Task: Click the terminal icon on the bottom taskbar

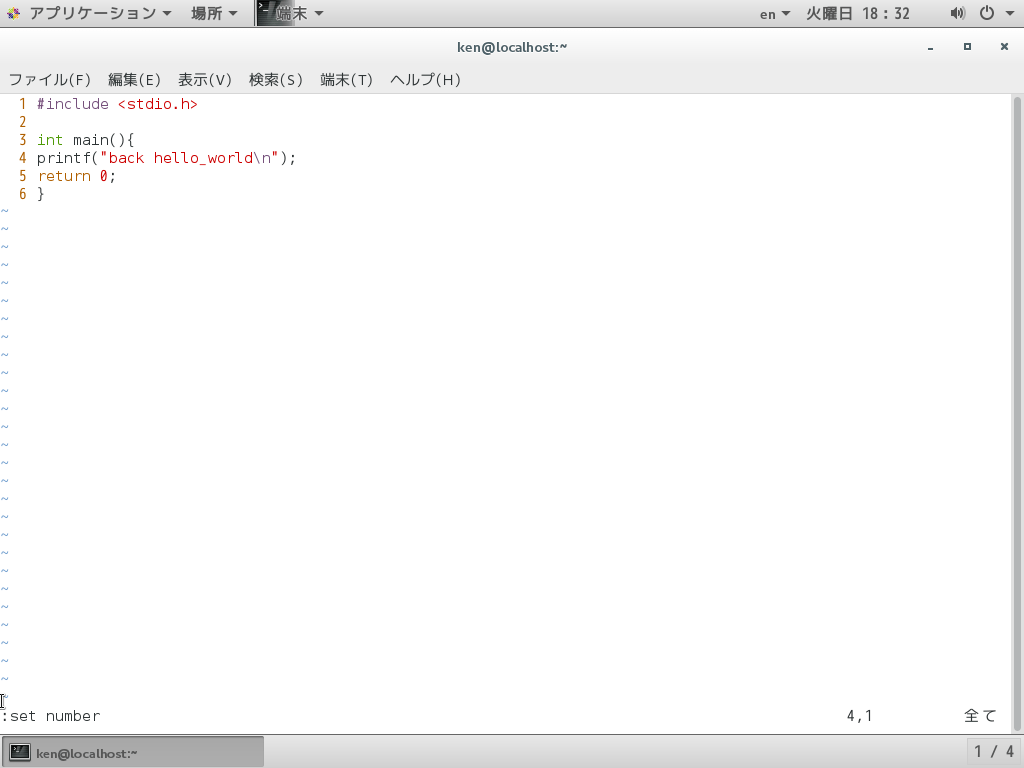Action: point(20,751)
